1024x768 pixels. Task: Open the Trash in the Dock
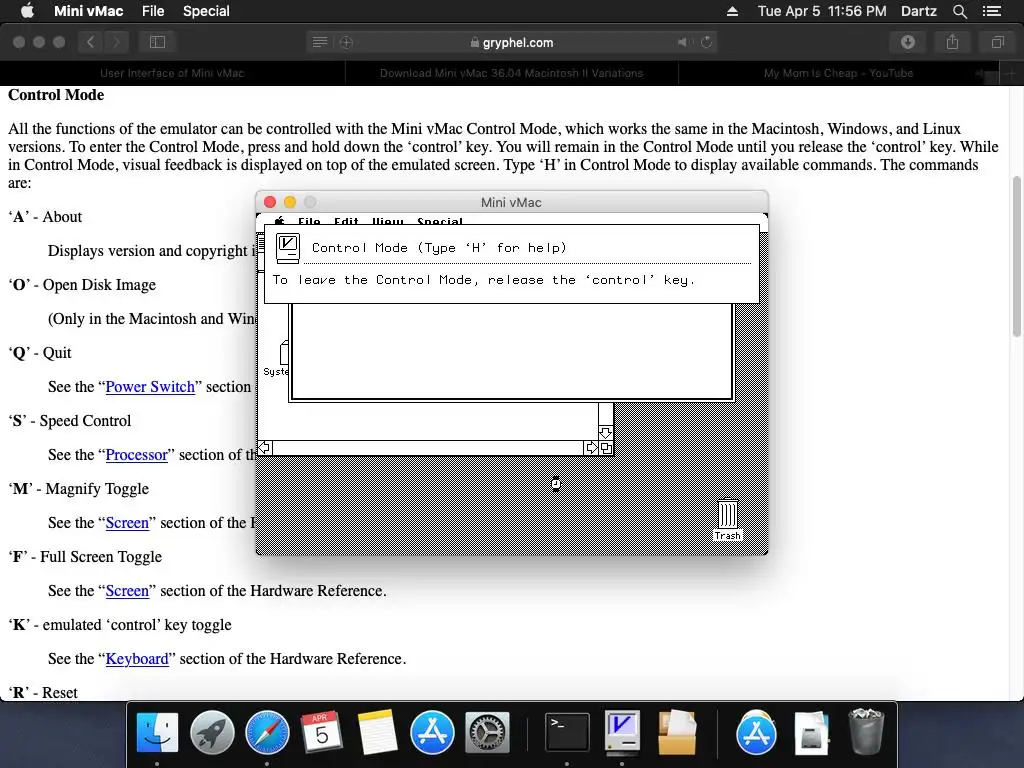[866, 731]
